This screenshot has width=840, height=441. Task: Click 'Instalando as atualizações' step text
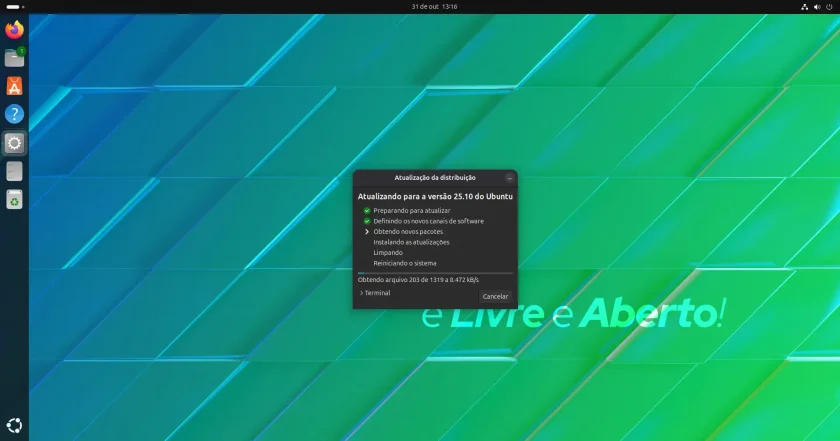point(411,242)
